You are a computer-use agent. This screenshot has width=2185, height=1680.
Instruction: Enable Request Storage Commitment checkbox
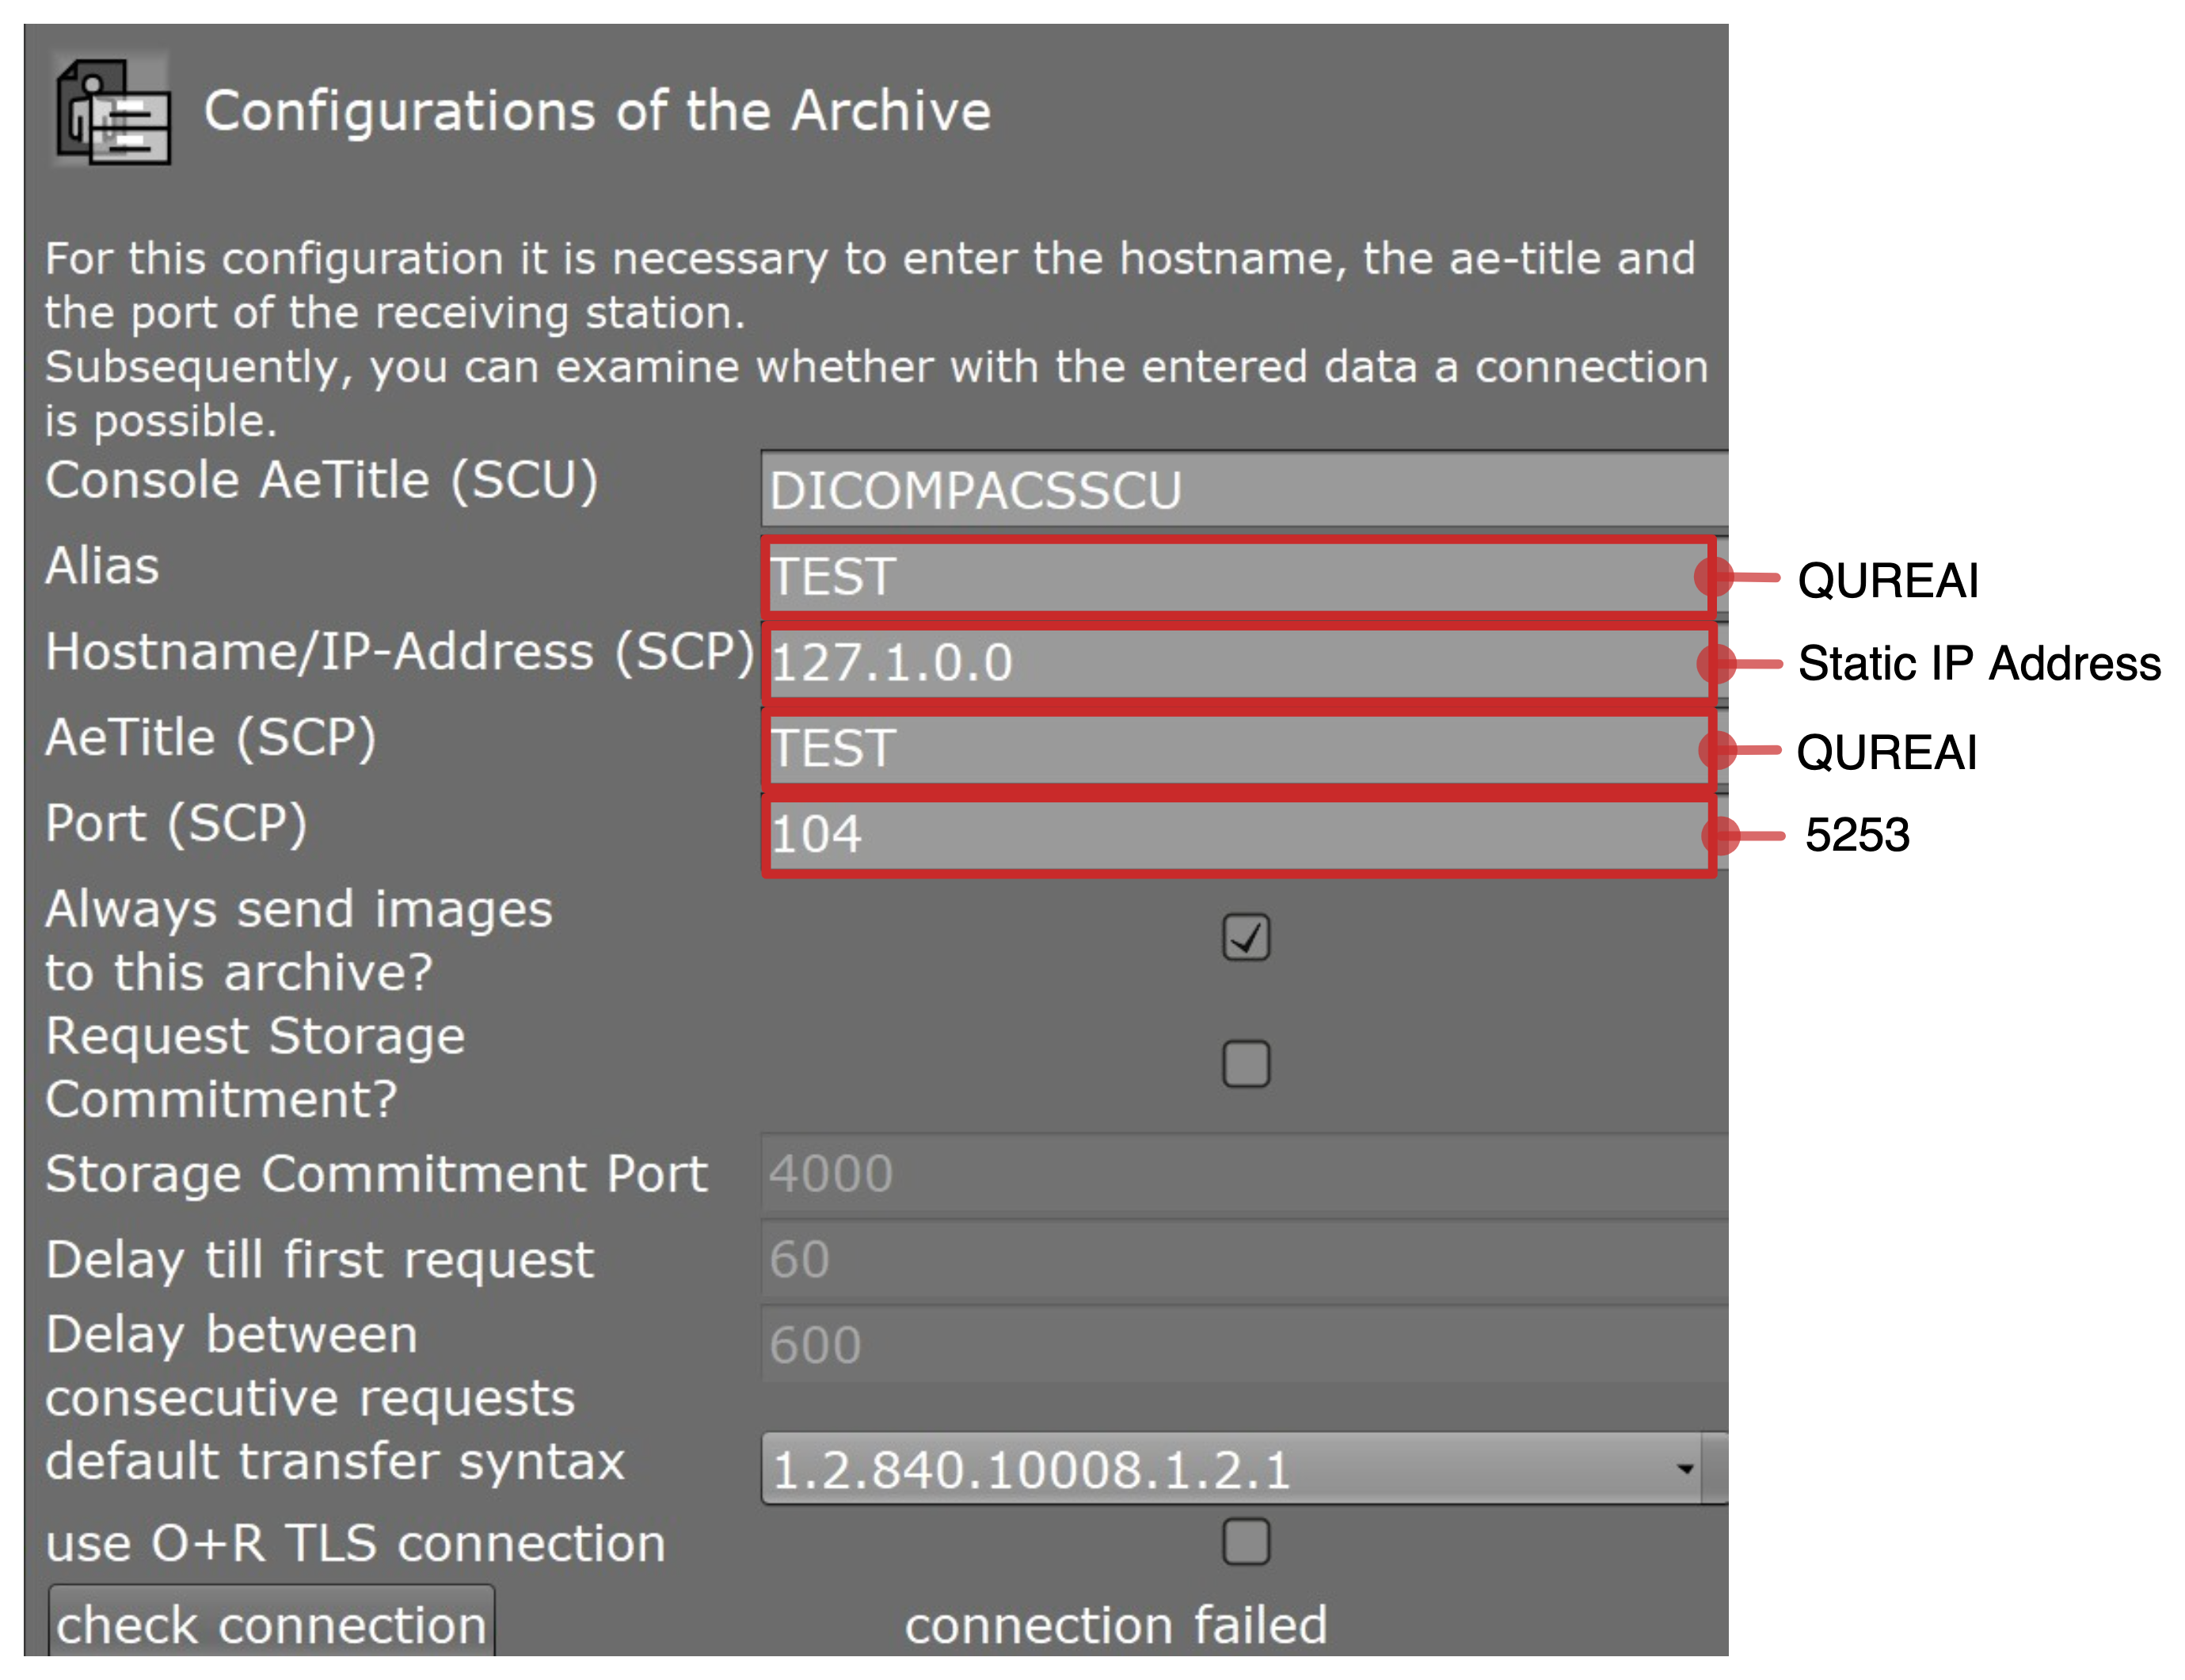pyautogui.click(x=1245, y=1063)
